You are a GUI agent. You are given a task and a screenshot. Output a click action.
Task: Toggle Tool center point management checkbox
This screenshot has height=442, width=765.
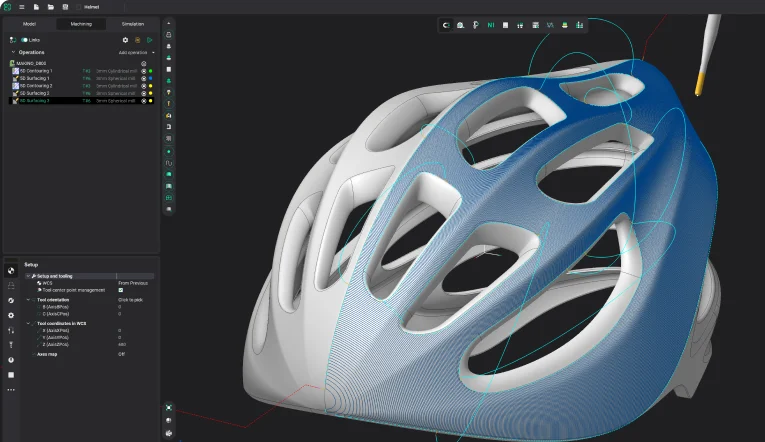point(121,290)
